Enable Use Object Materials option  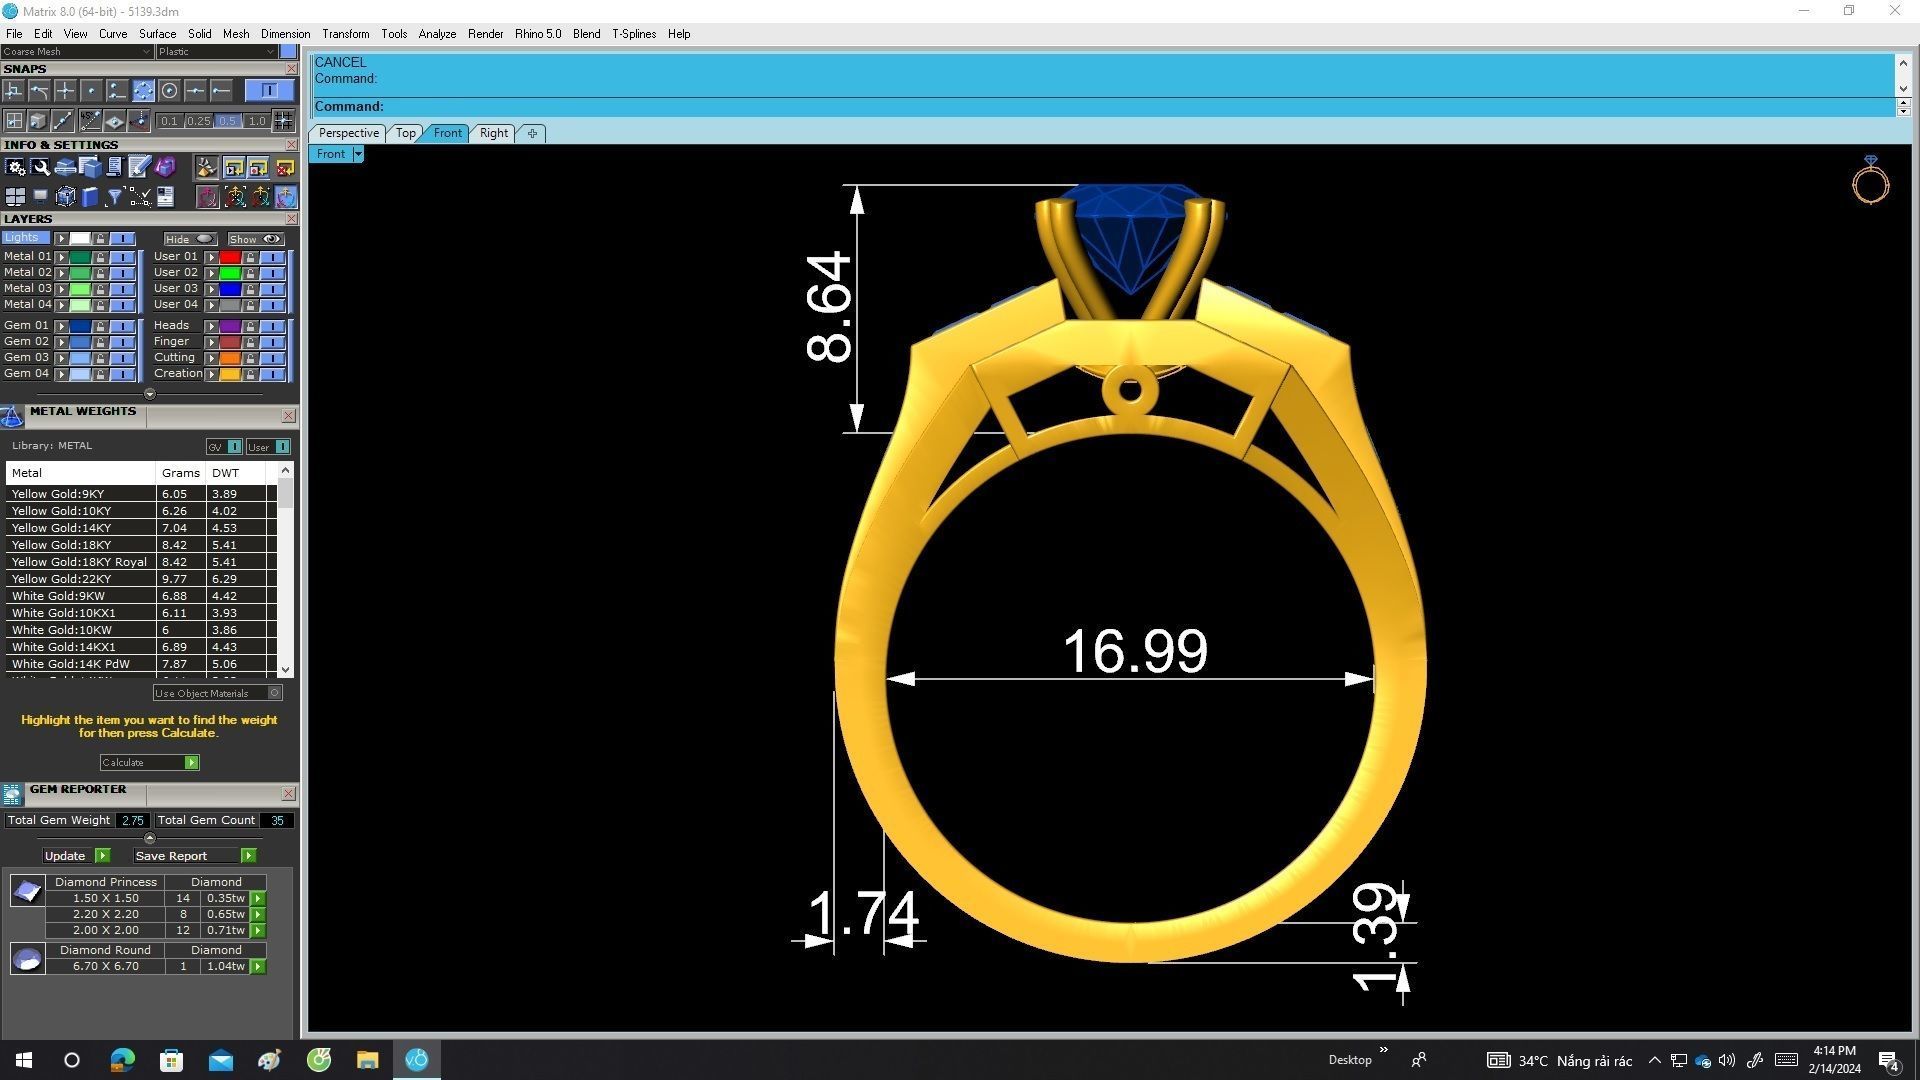pyautogui.click(x=217, y=693)
